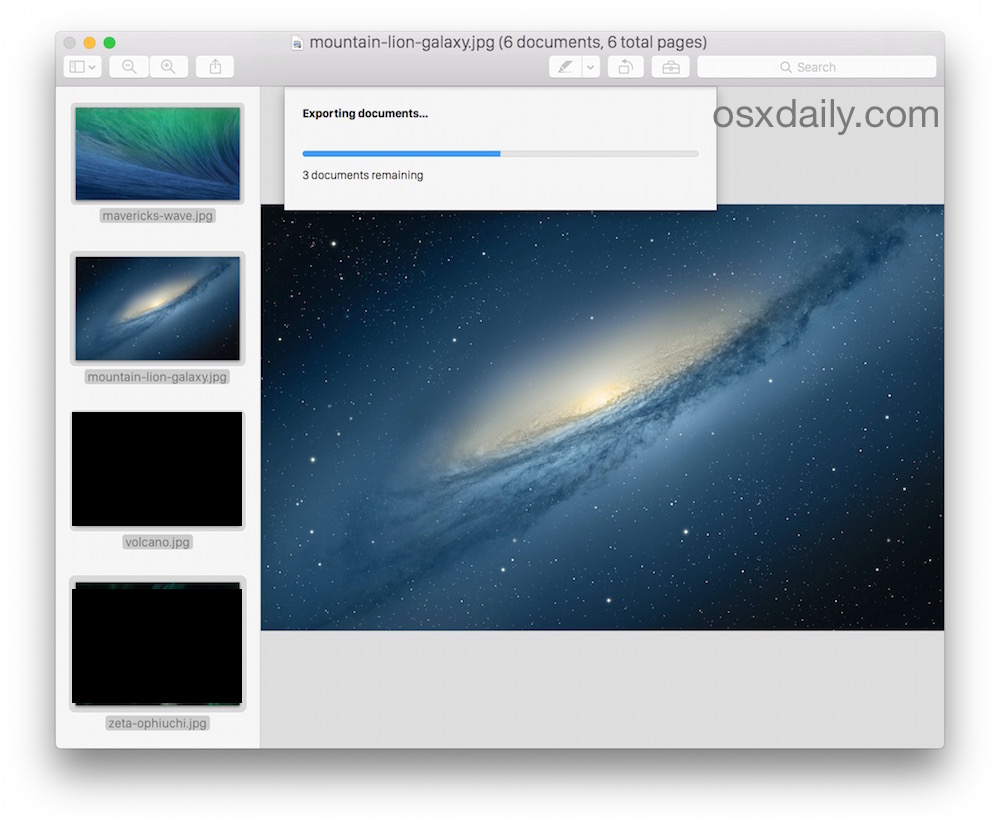1000x828 pixels.
Task: Click the rotate left icon
Action: pyautogui.click(x=626, y=66)
